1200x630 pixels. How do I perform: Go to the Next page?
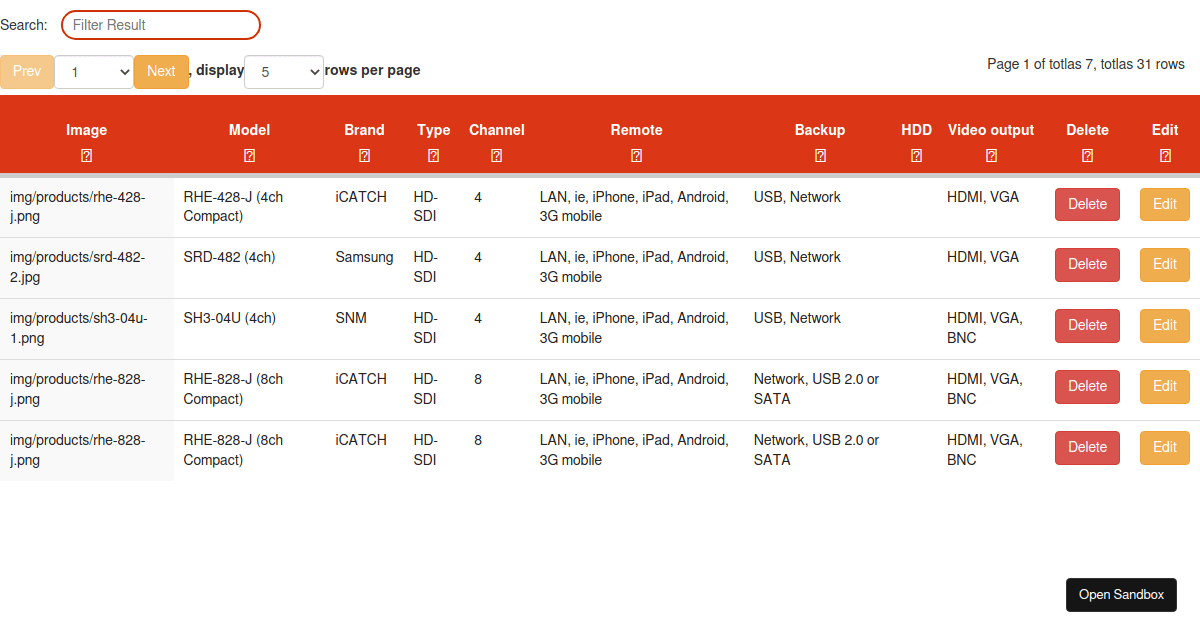[161, 71]
